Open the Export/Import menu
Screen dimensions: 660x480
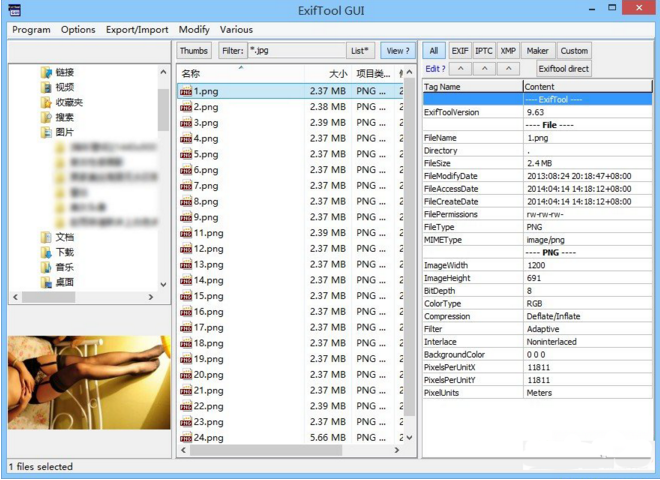(x=137, y=30)
